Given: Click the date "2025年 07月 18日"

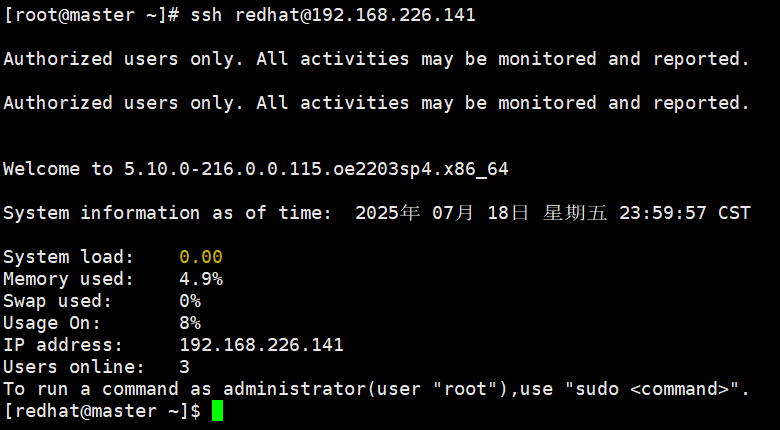Looking at the screenshot, I should 442,213.
